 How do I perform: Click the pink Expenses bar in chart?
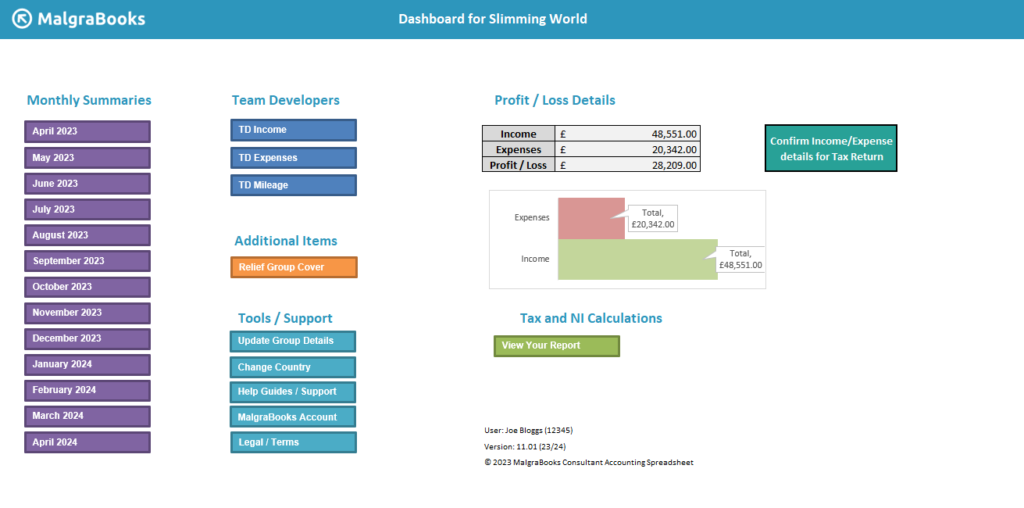click(x=591, y=218)
